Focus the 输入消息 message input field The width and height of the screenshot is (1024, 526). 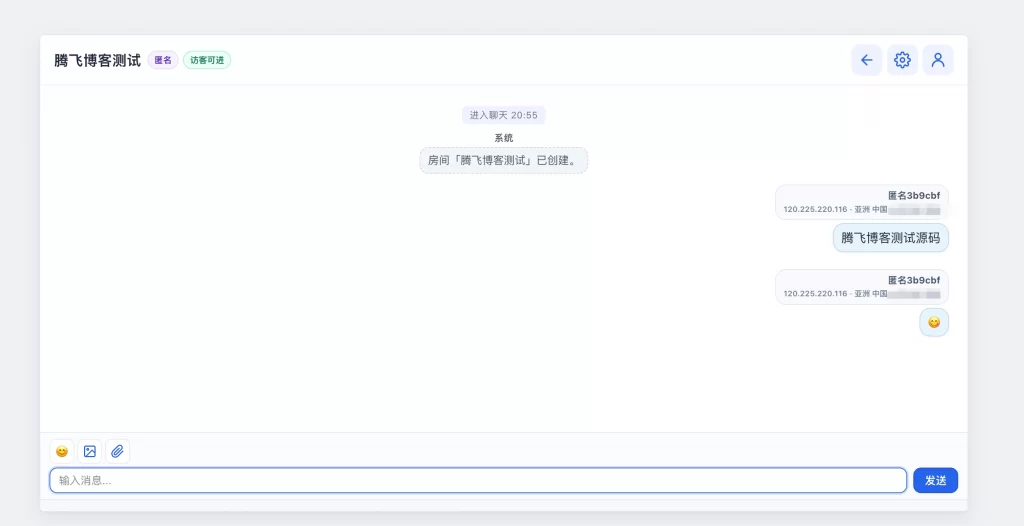point(478,480)
